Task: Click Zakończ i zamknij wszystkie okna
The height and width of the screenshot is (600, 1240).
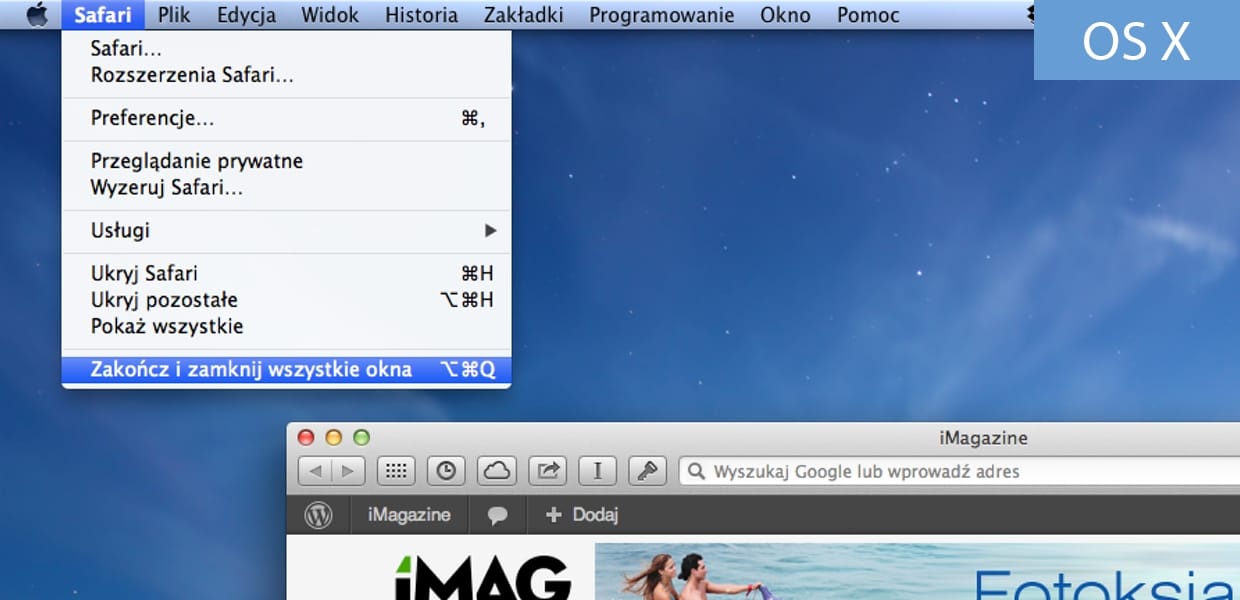Action: point(286,369)
